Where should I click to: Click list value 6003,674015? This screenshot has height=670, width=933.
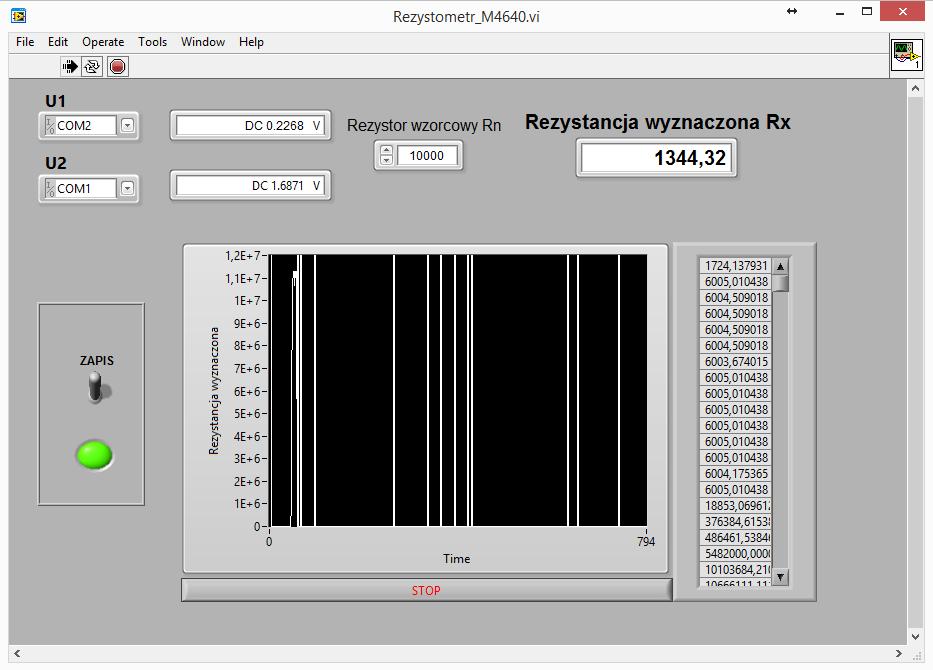pyautogui.click(x=736, y=361)
